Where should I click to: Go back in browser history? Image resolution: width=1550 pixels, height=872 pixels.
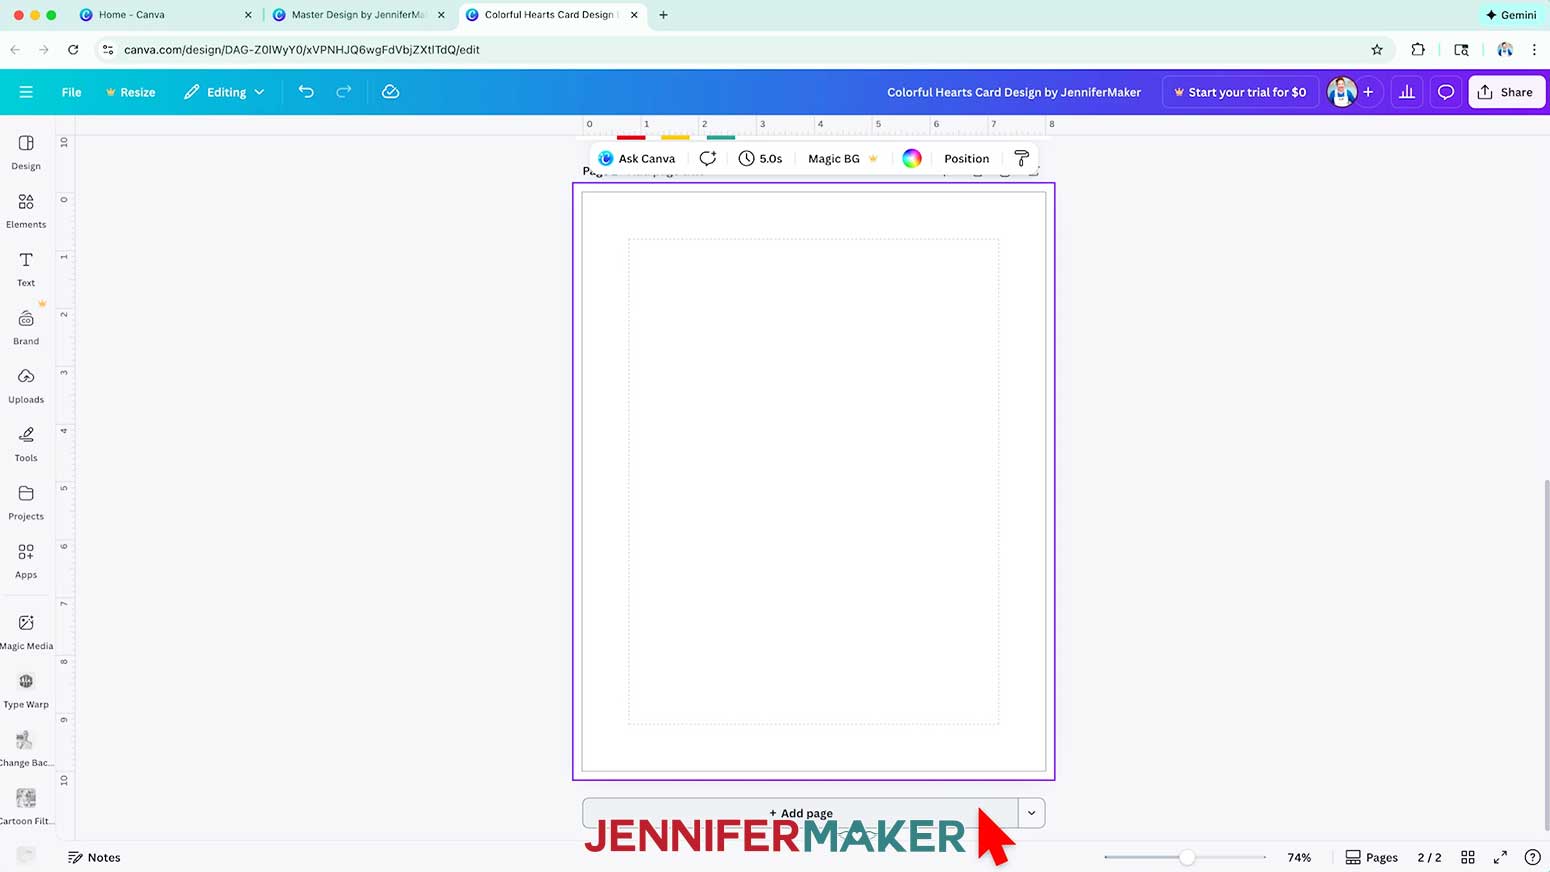pyautogui.click(x=15, y=49)
